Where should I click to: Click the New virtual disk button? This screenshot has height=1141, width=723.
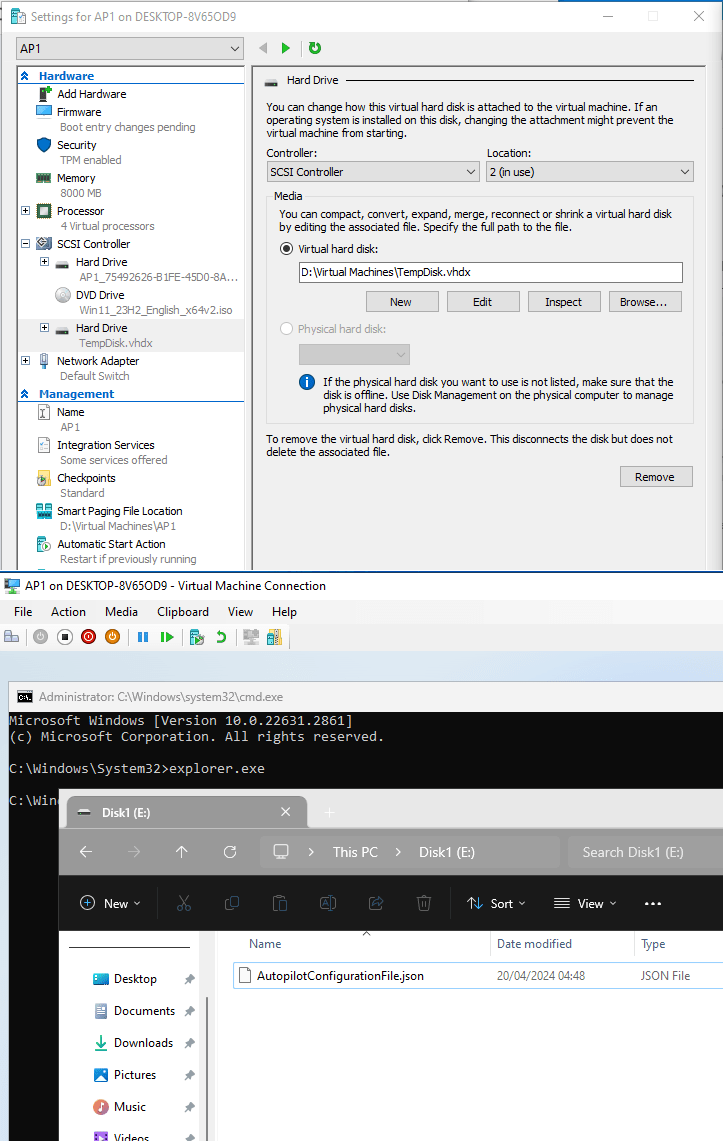click(x=402, y=302)
